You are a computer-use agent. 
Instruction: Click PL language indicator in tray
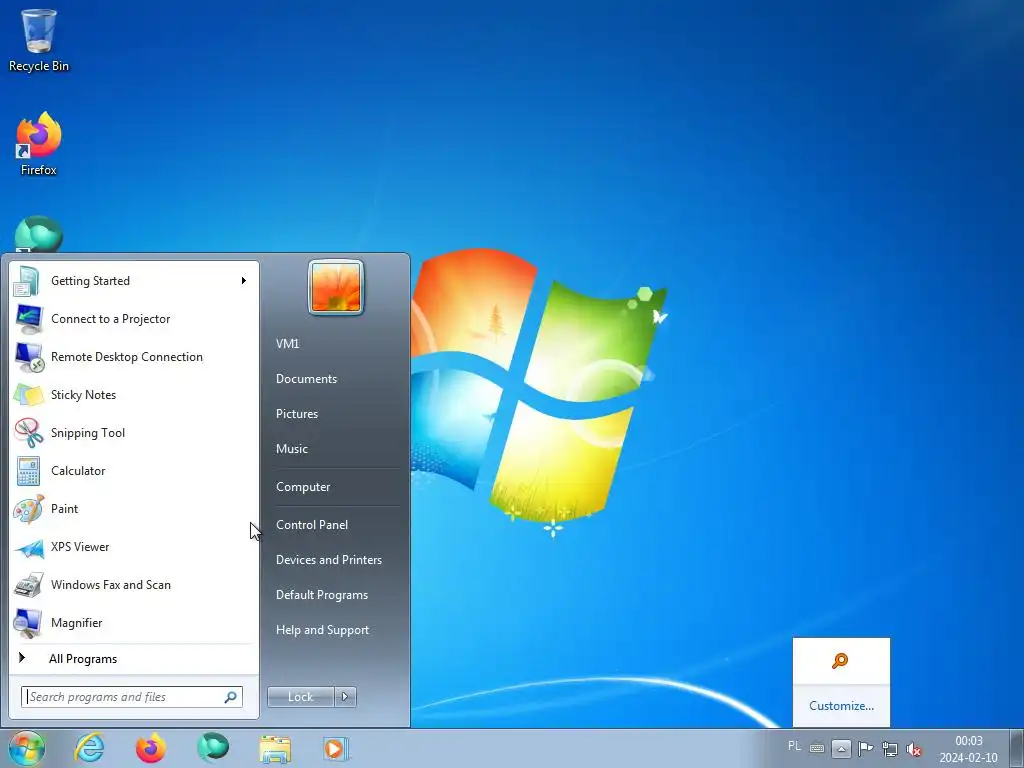(x=794, y=746)
